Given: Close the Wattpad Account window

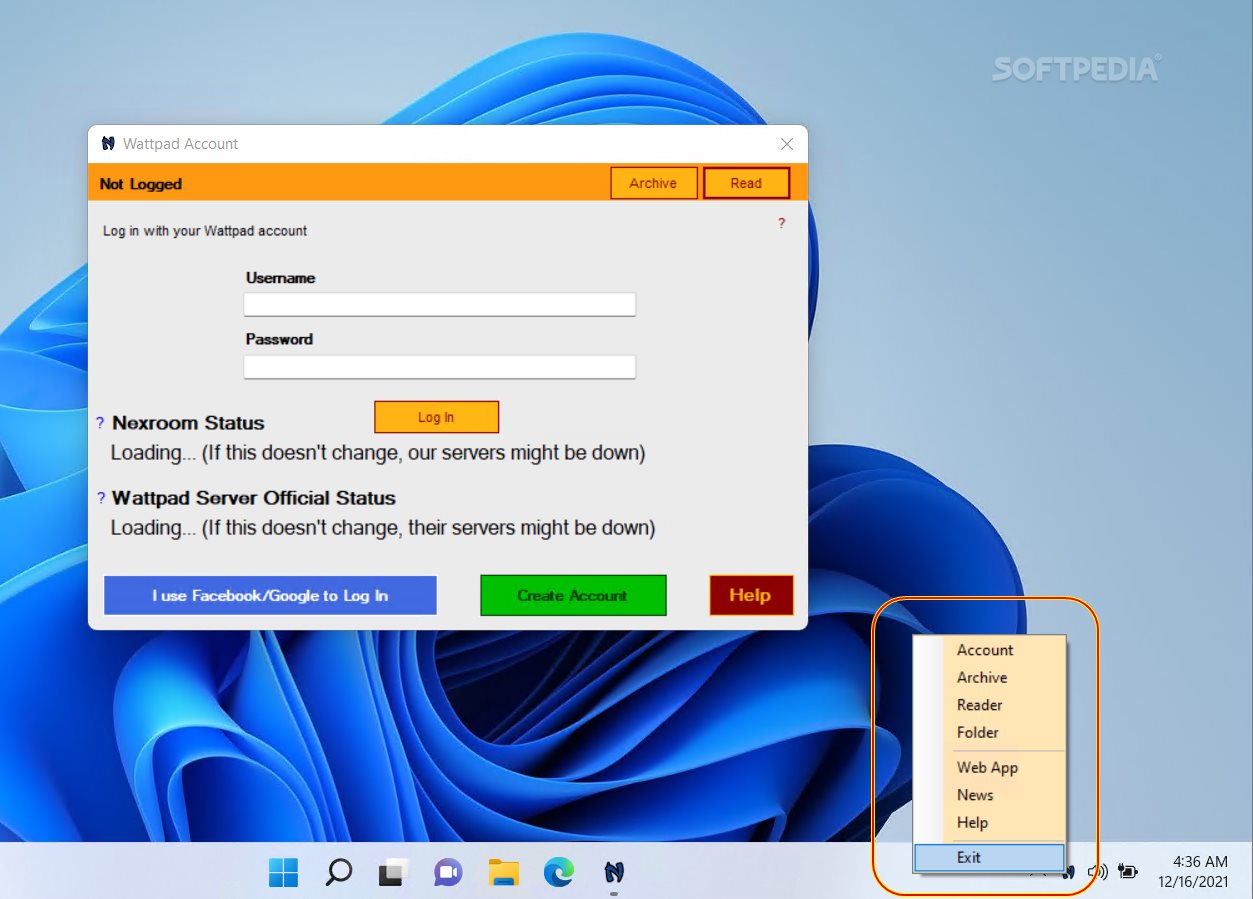Looking at the screenshot, I should click(x=787, y=144).
